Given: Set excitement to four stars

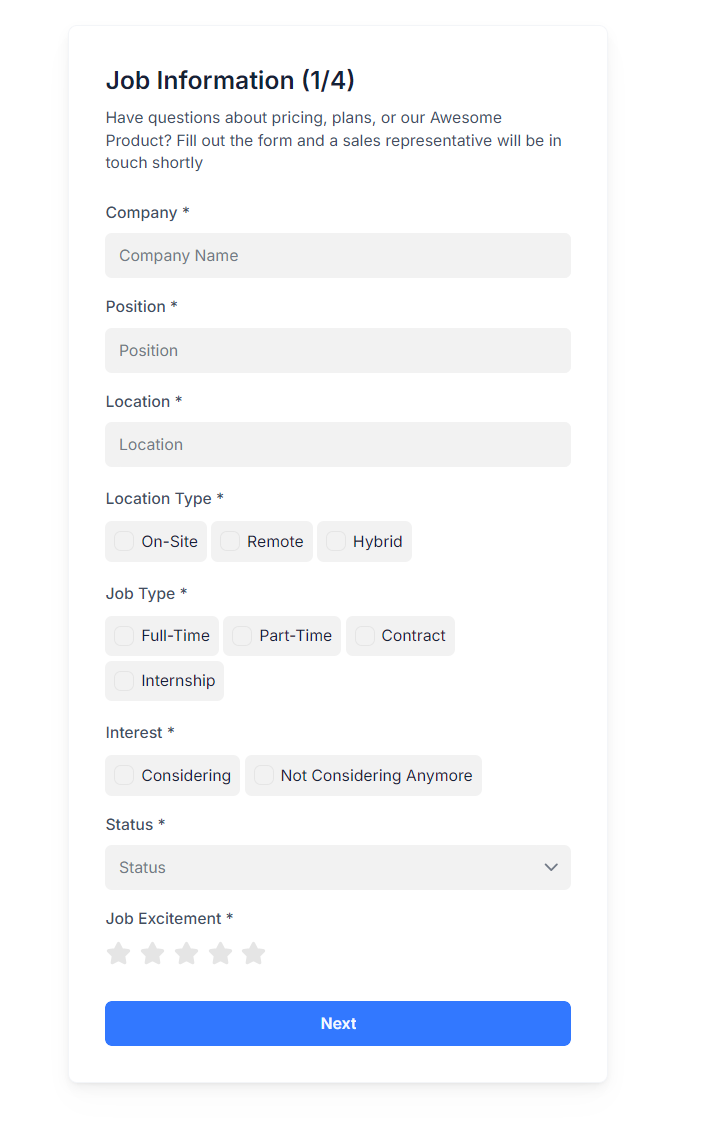Looking at the screenshot, I should pyautogui.click(x=220, y=953).
